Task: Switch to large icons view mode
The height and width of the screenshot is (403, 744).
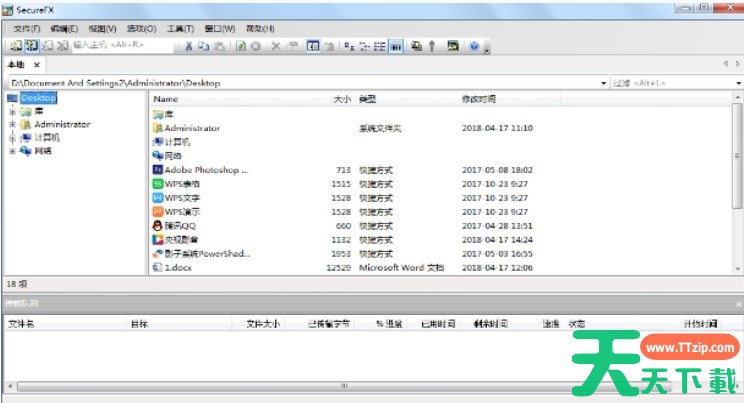Action: click(x=348, y=46)
